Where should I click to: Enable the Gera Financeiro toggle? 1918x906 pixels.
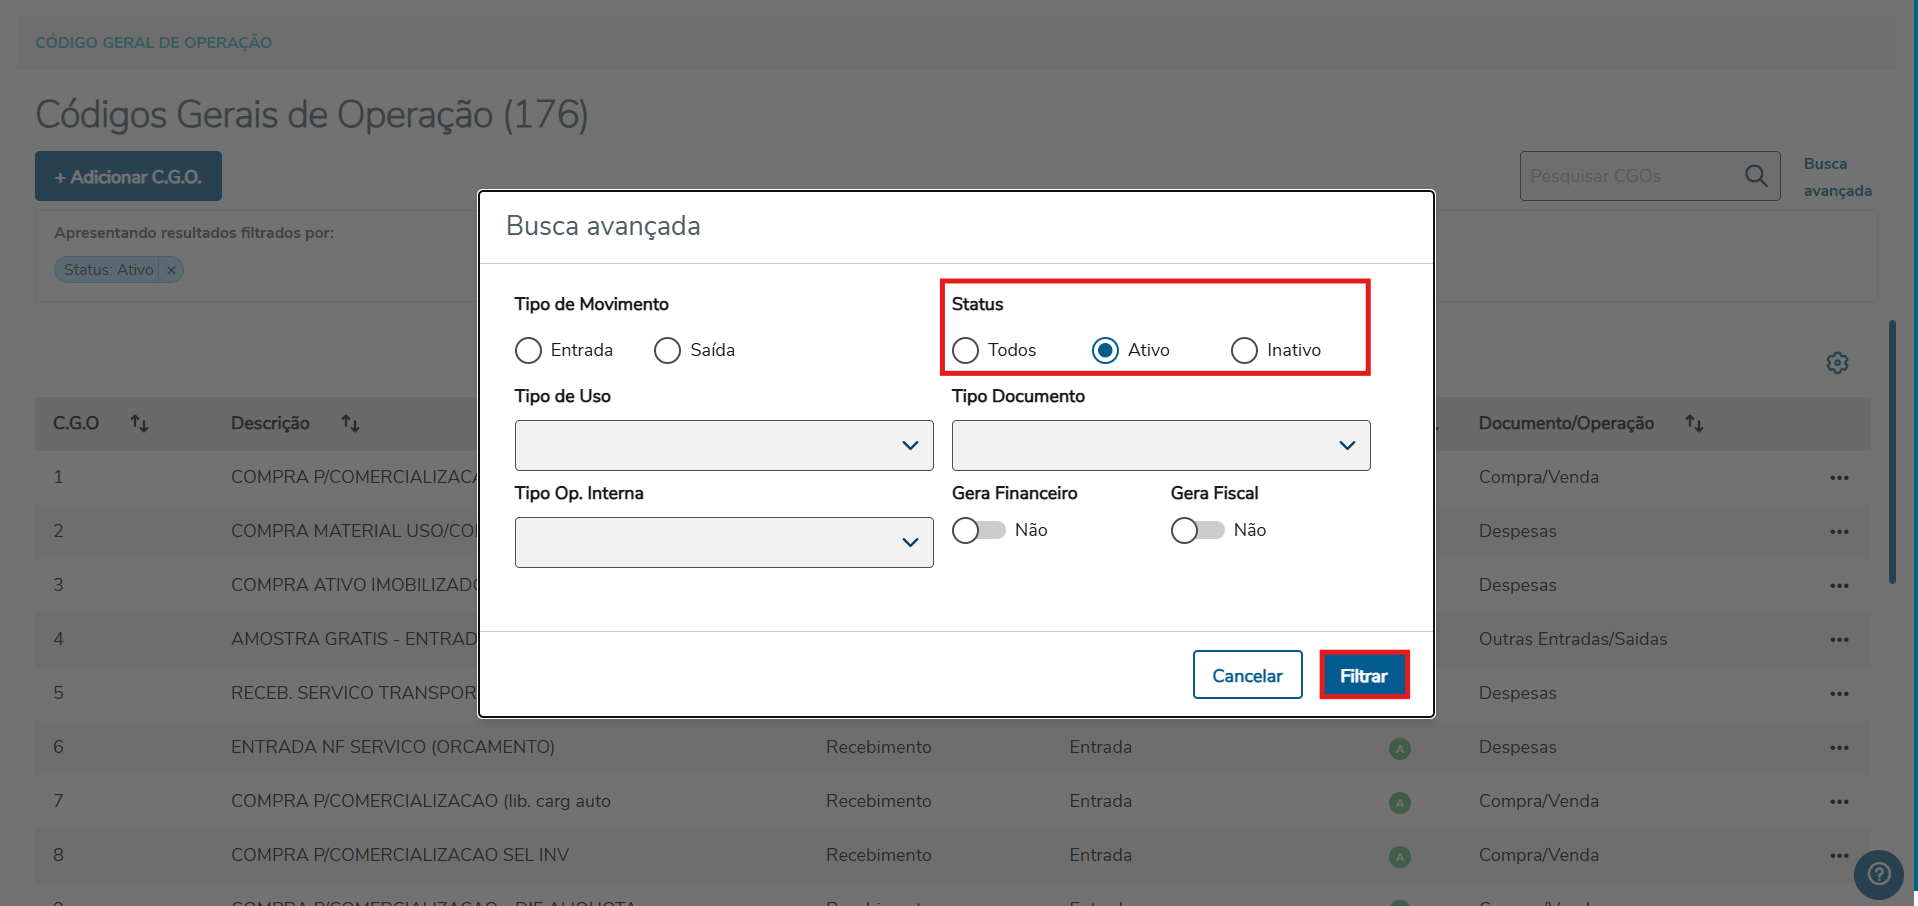[978, 530]
